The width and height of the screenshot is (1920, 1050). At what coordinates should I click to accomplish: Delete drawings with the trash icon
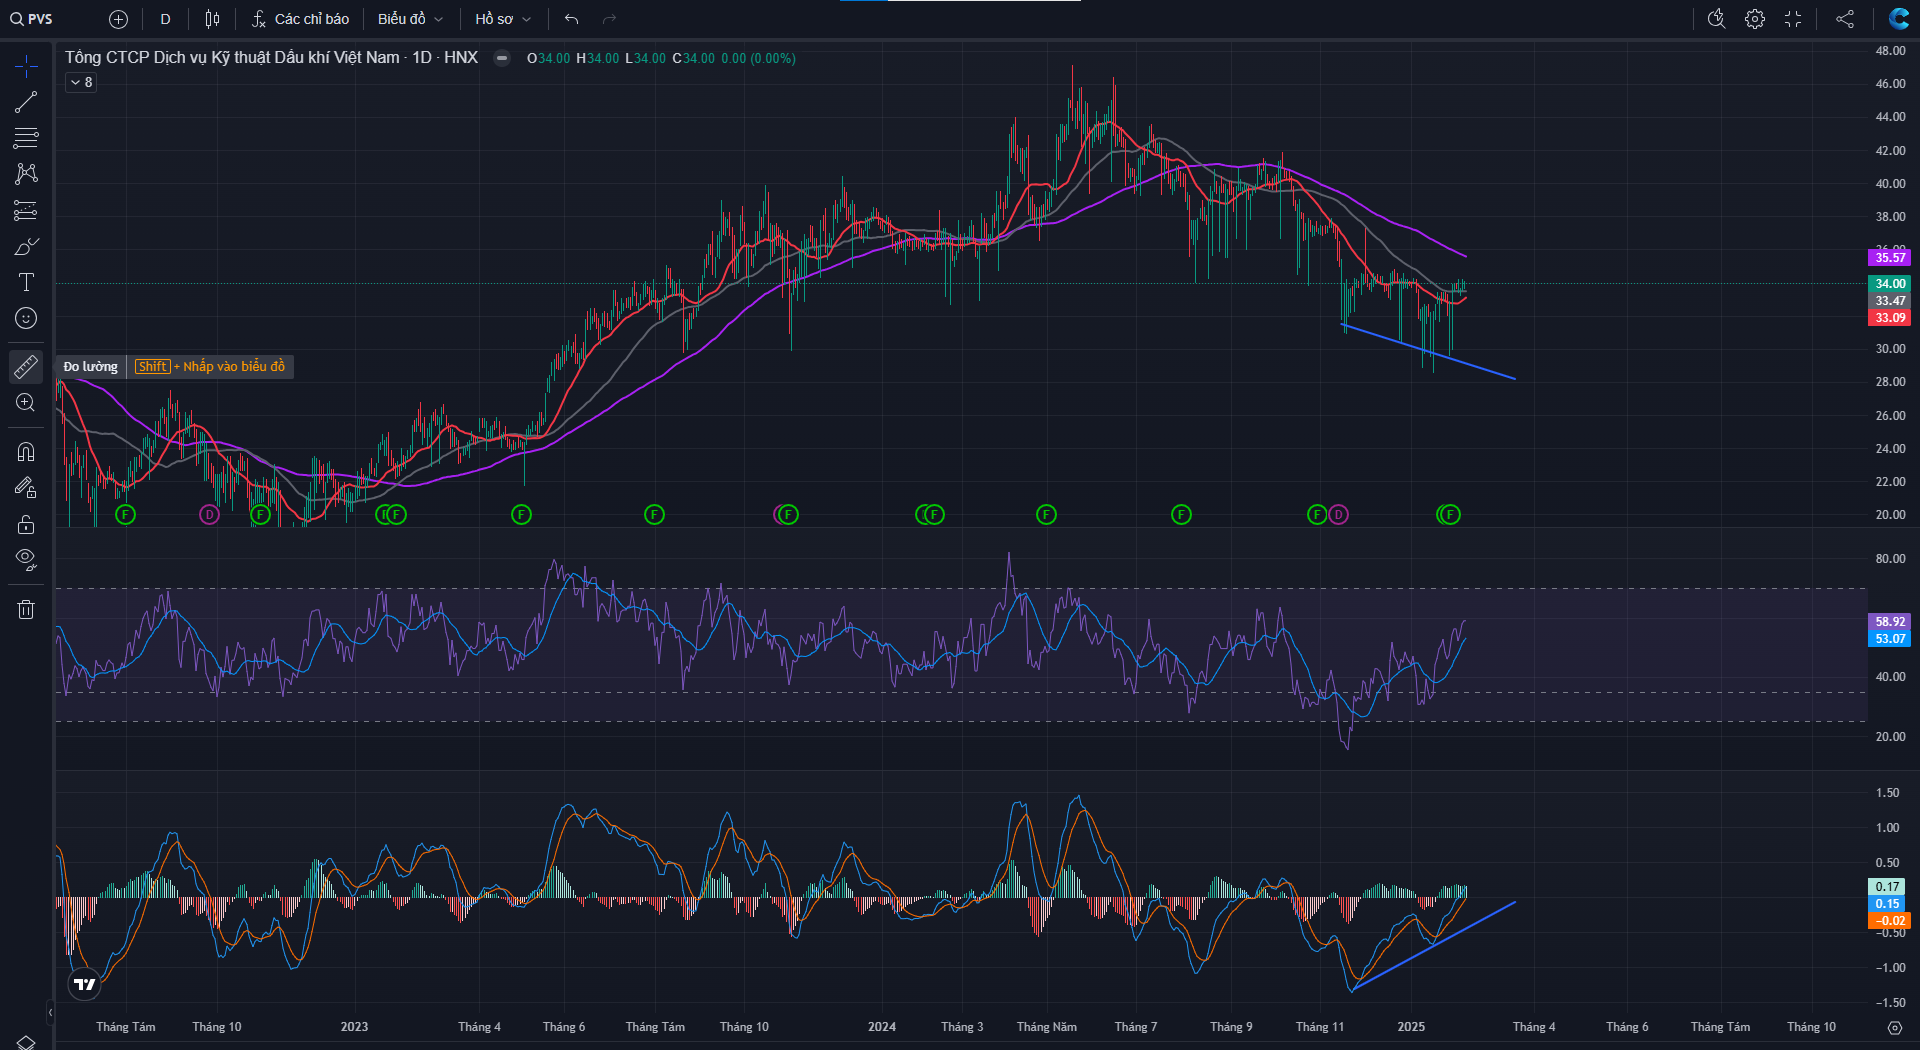(26, 610)
